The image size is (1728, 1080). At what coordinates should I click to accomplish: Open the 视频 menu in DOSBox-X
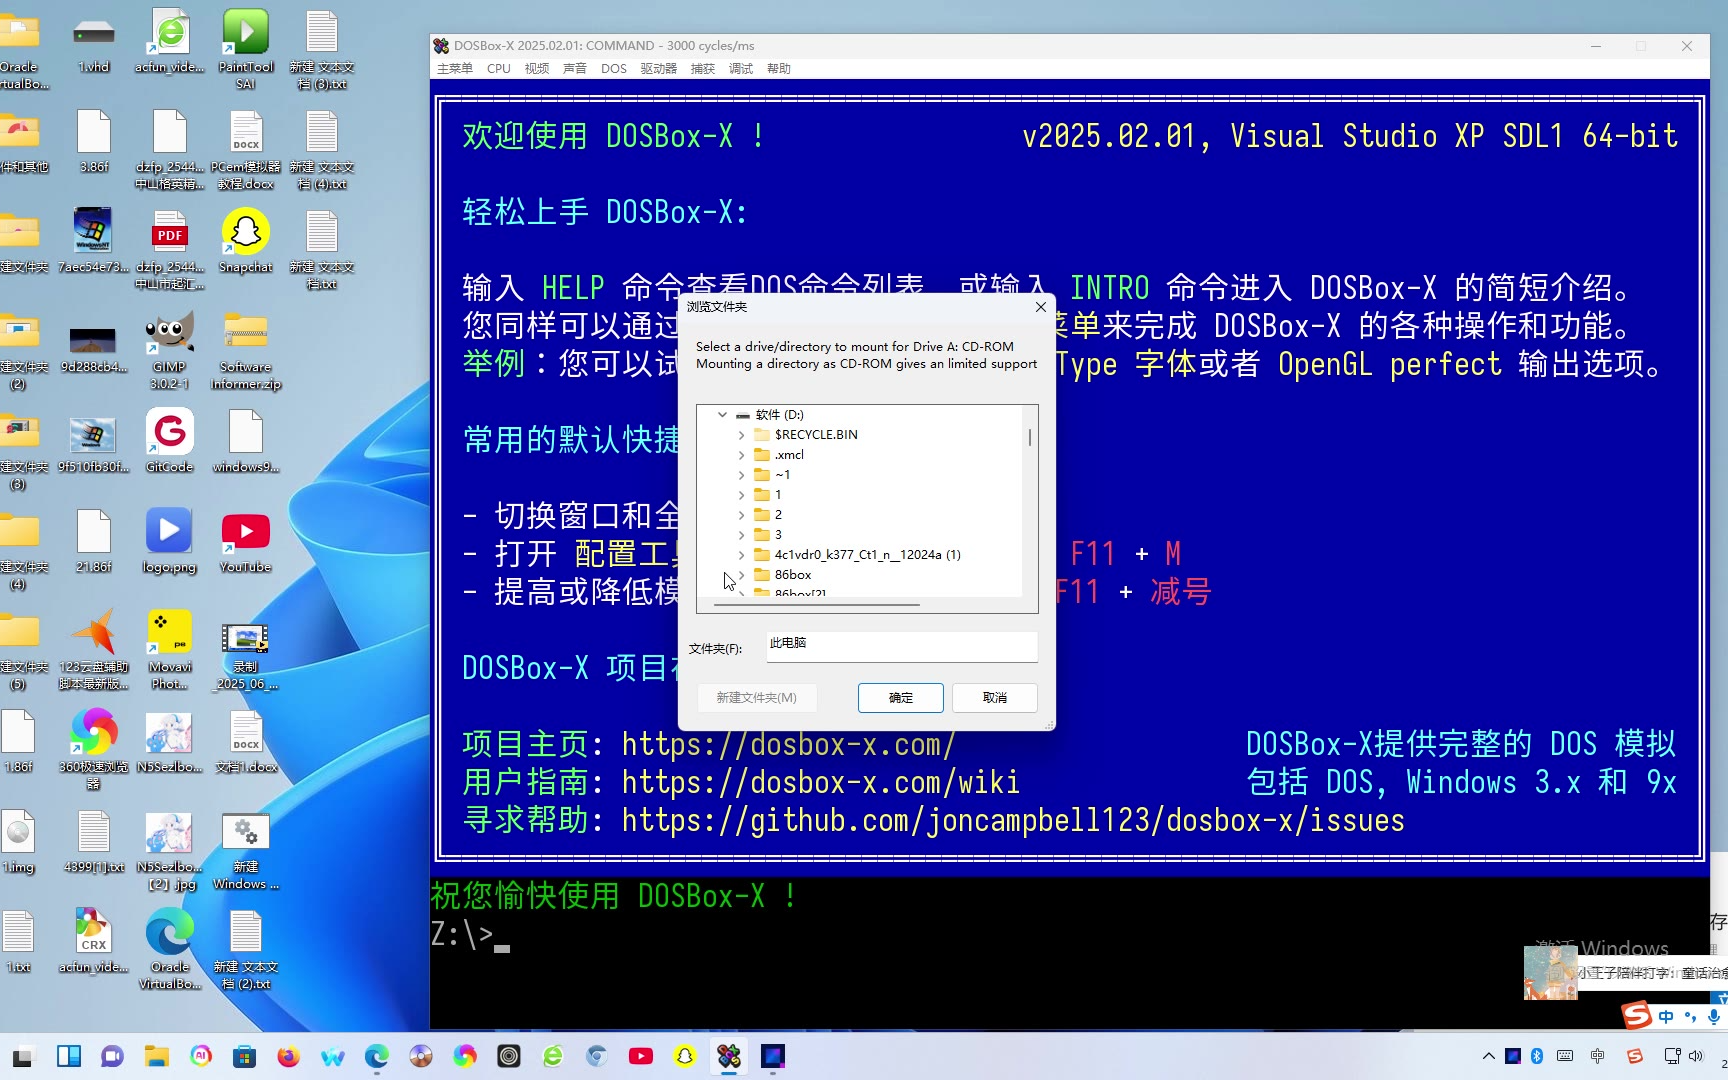pyautogui.click(x=537, y=68)
